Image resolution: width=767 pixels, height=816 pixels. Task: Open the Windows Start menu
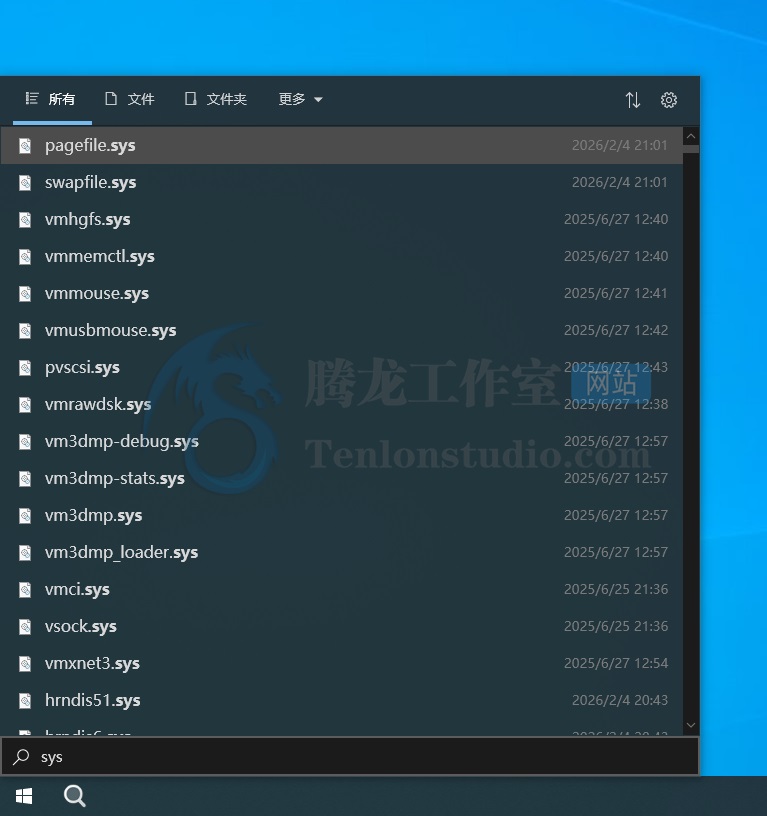(24, 796)
